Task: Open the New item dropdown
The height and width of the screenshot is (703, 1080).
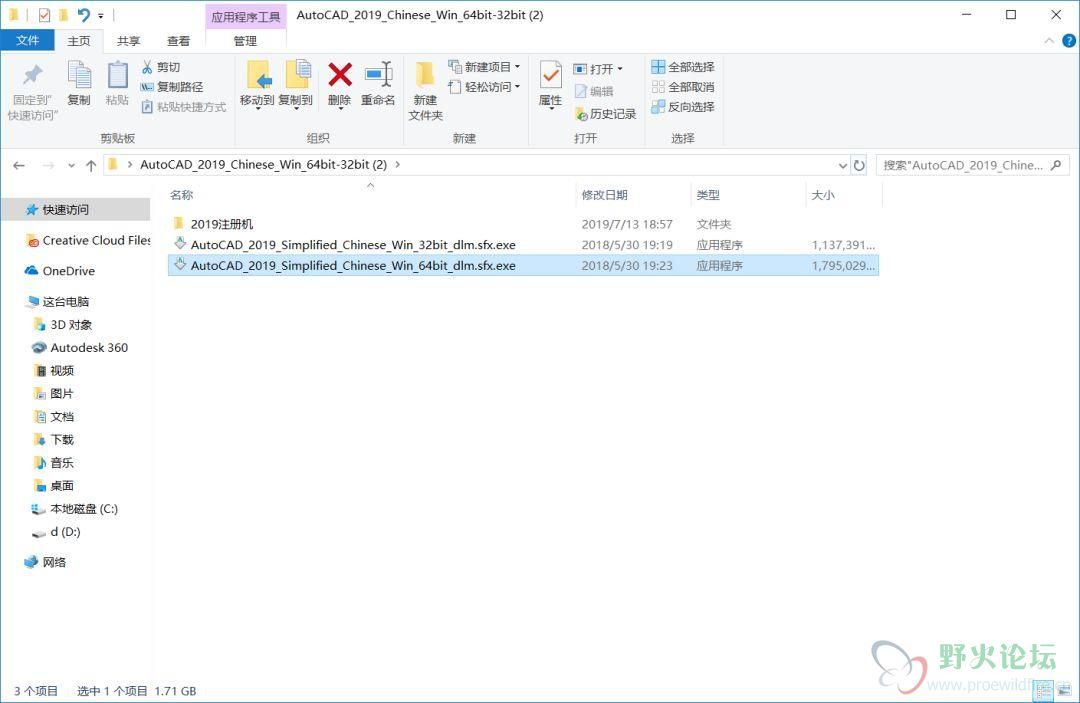Action: pos(484,67)
